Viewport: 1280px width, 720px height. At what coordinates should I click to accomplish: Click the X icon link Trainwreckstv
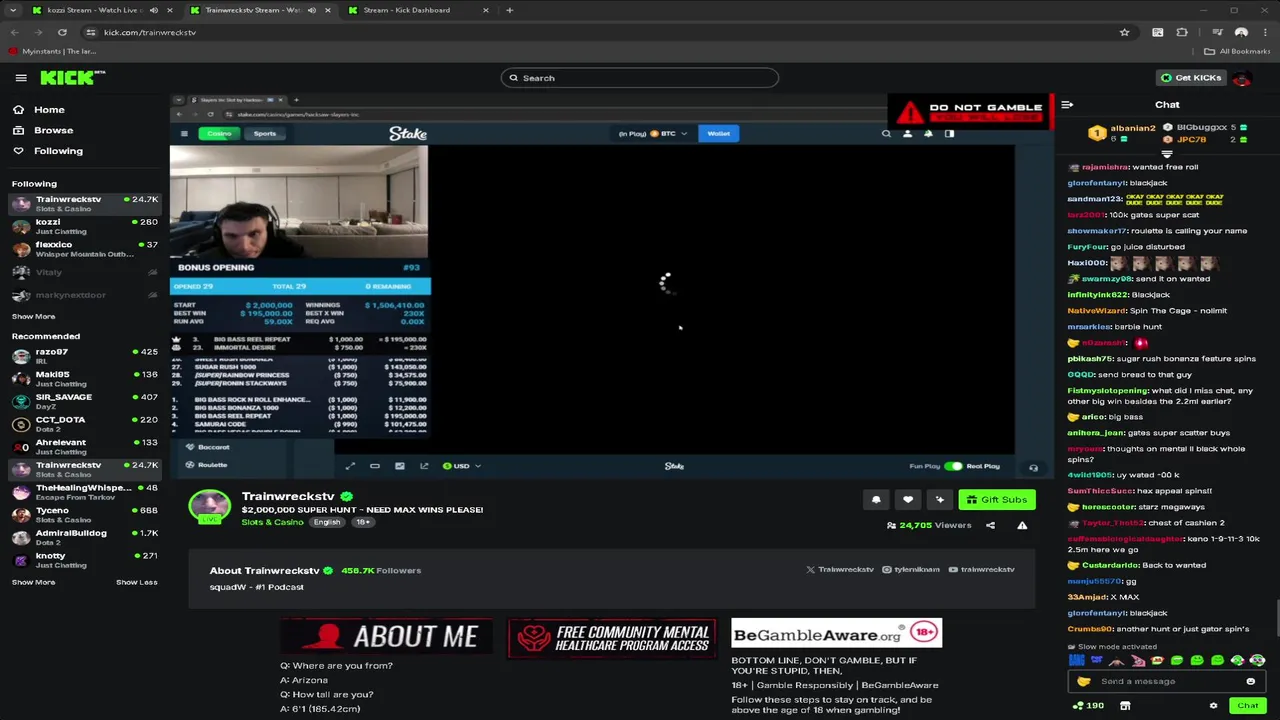(840, 569)
